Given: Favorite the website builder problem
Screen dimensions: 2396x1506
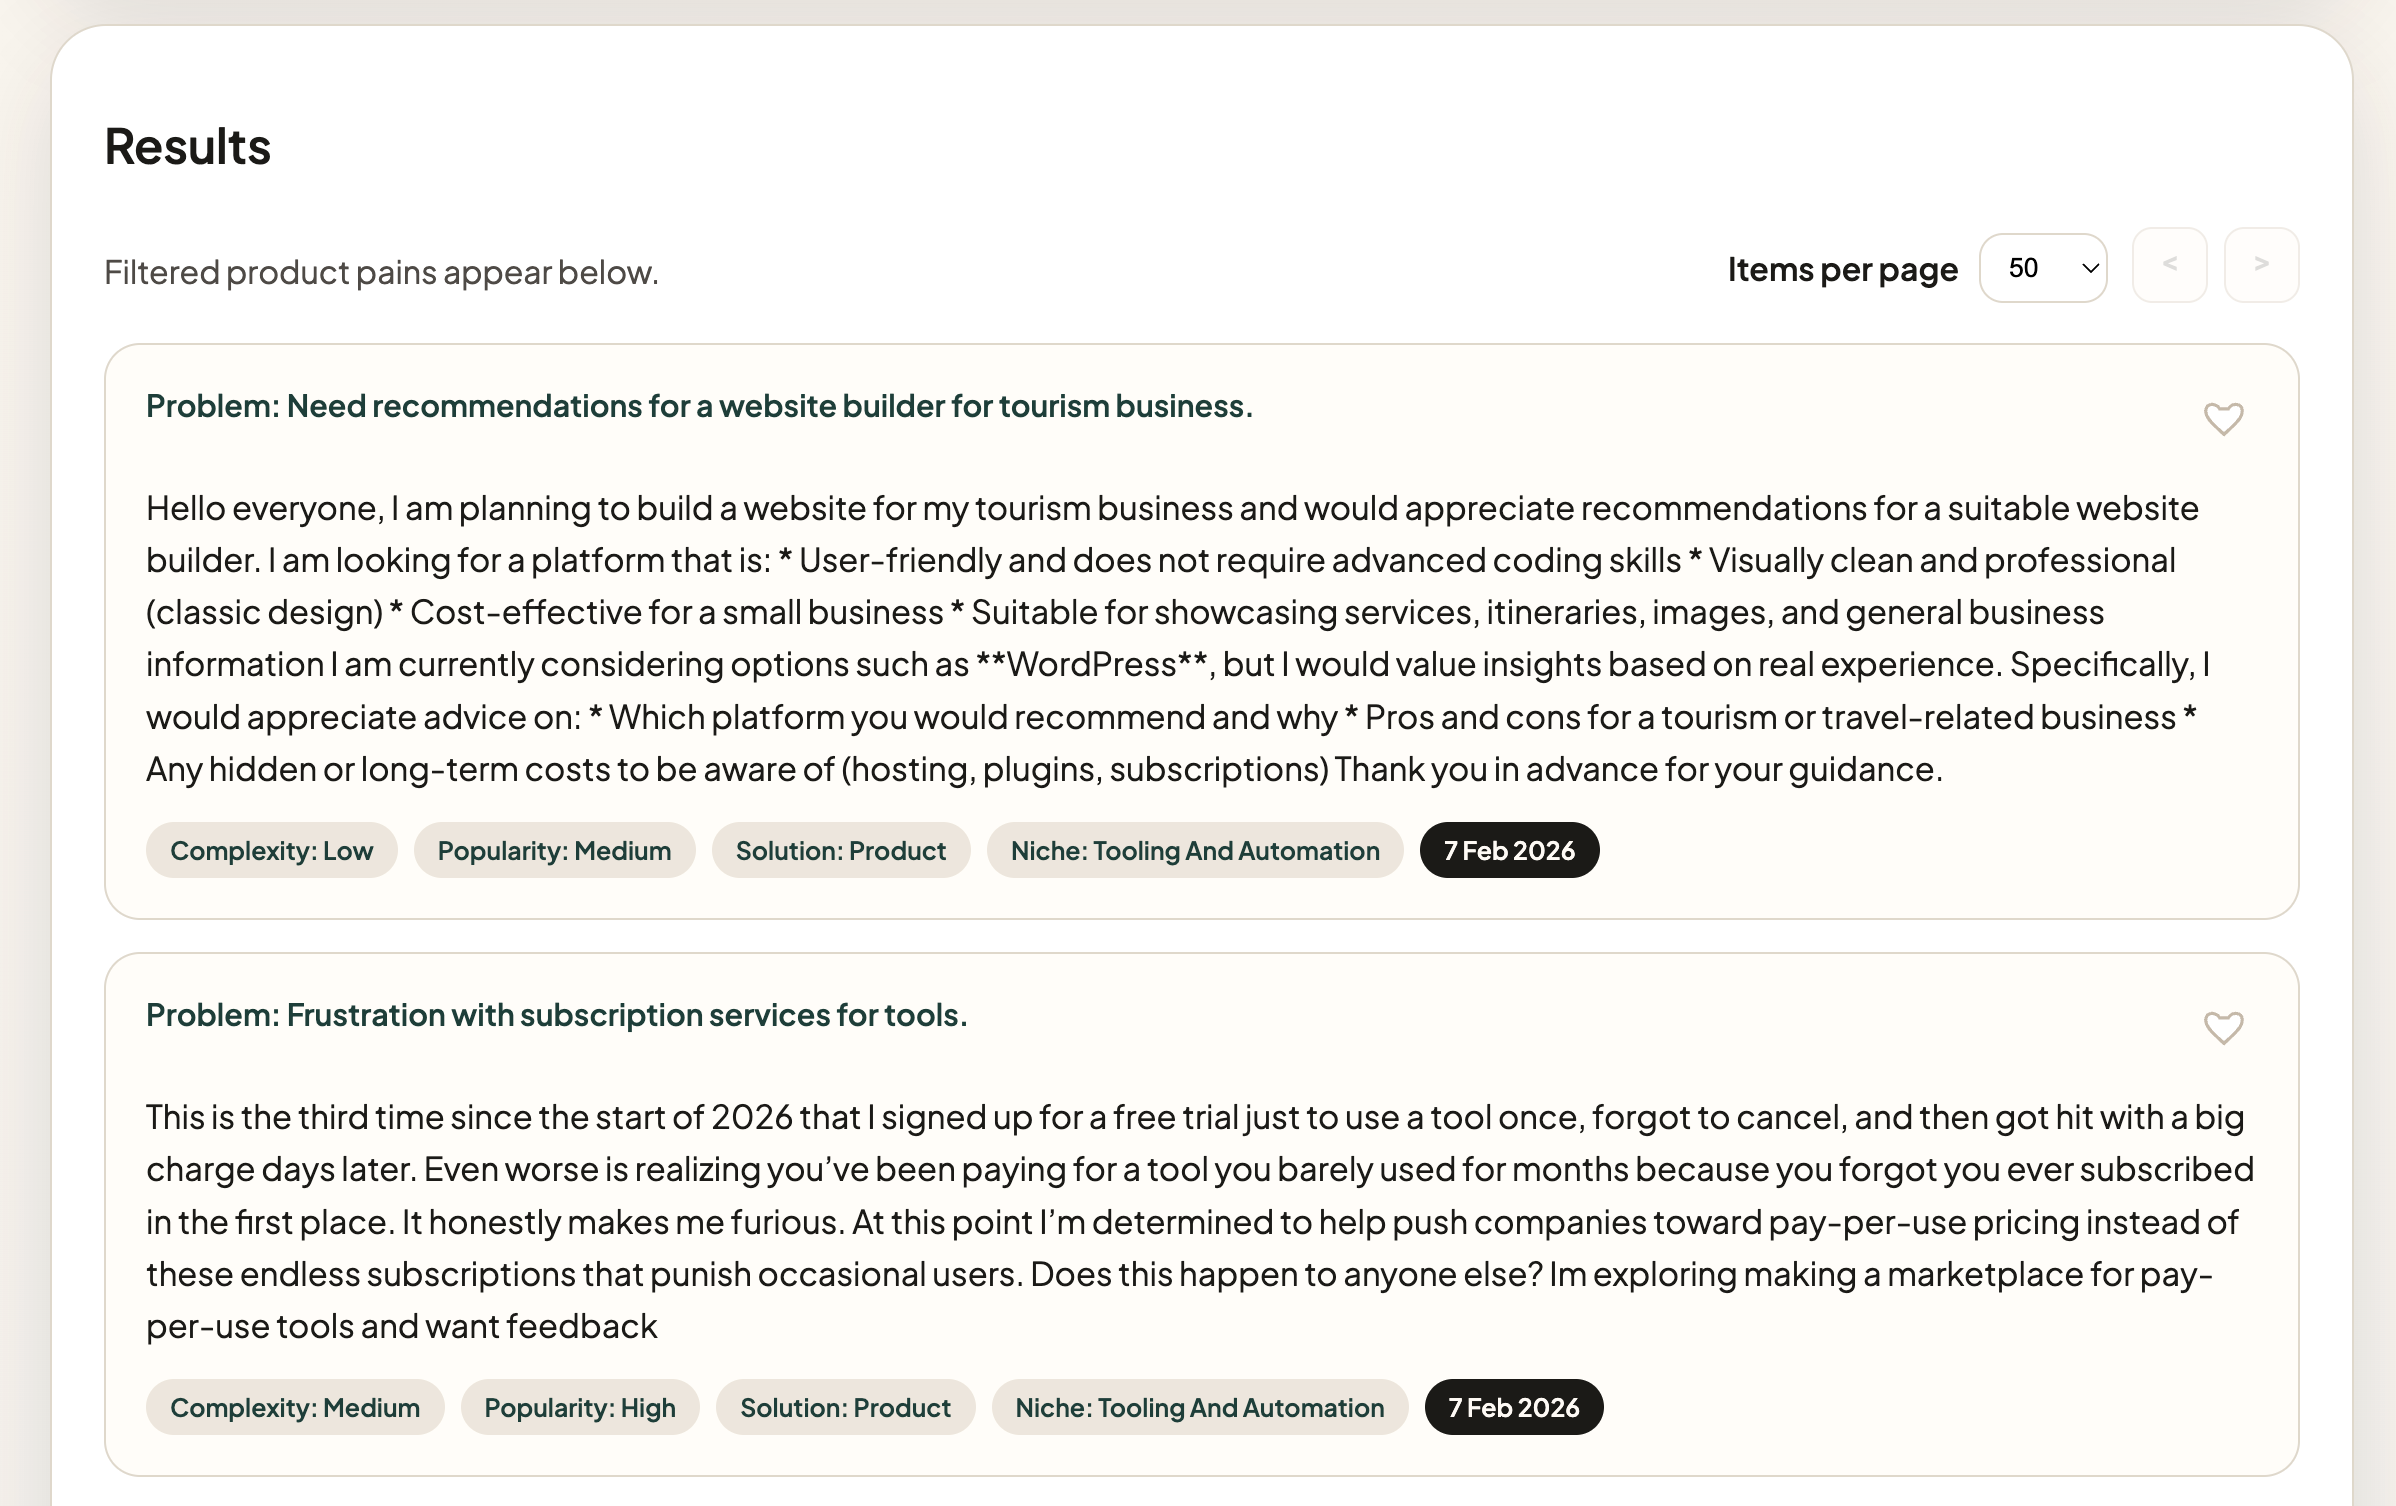Looking at the screenshot, I should [x=2224, y=420].
